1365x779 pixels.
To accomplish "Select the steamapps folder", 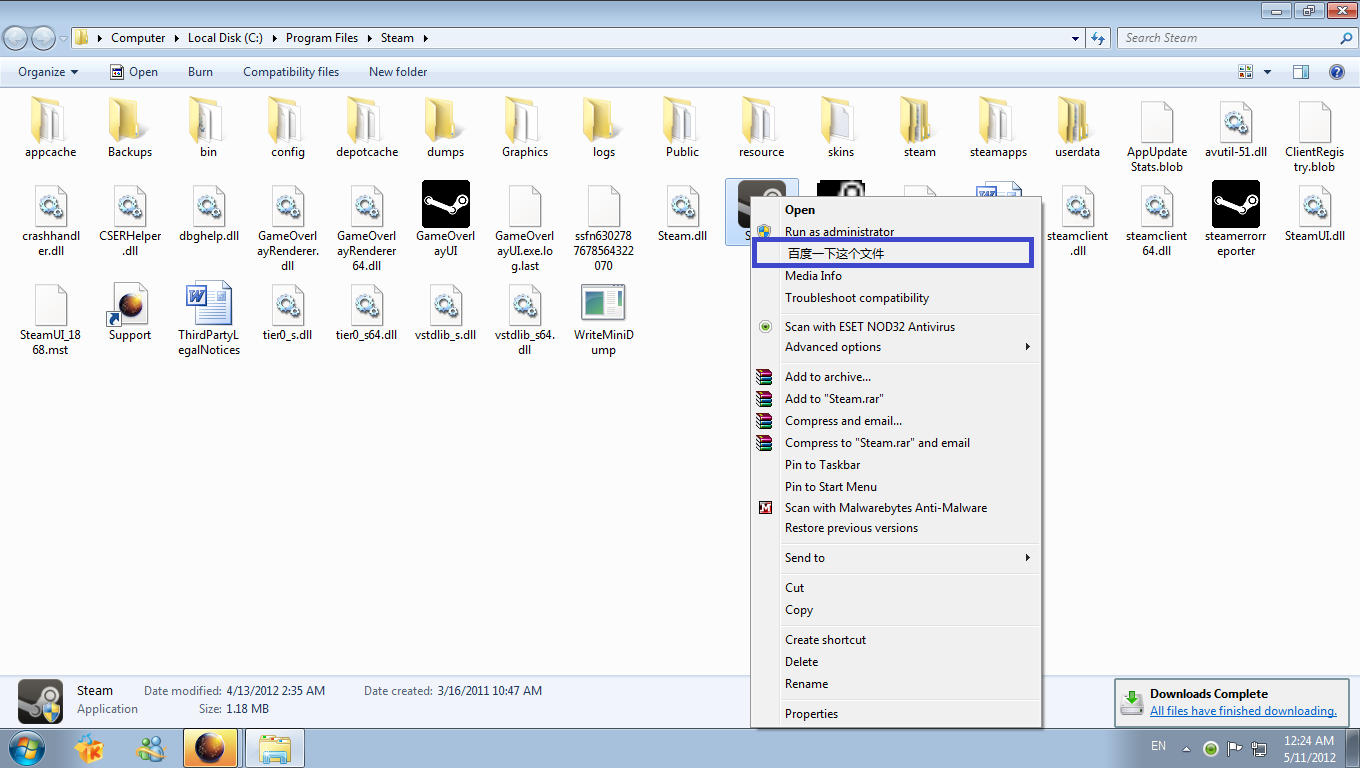I will (x=998, y=128).
